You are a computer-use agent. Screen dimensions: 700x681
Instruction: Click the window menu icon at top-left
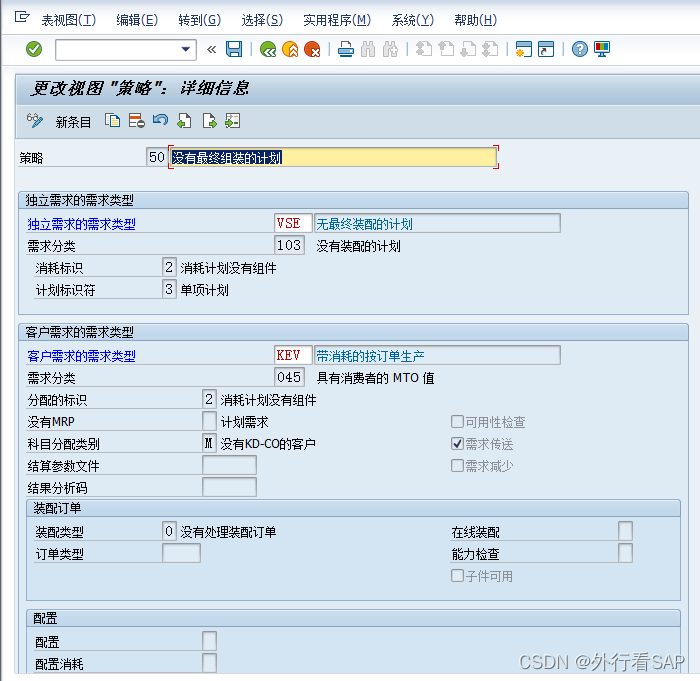(21, 17)
